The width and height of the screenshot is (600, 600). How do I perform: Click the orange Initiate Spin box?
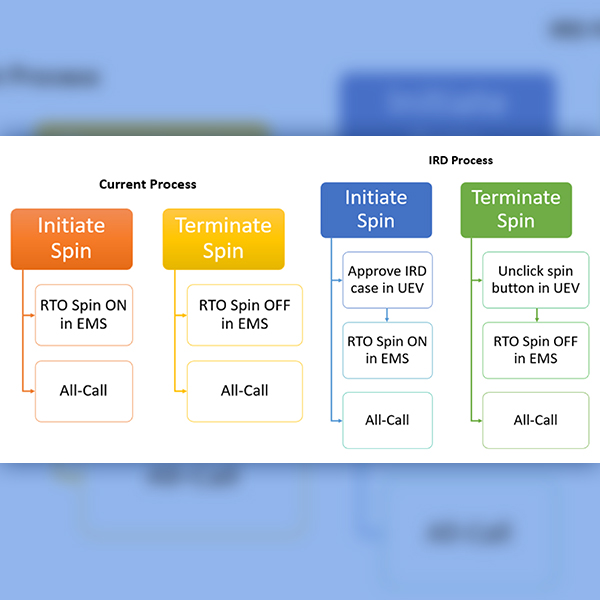[x=71, y=238]
